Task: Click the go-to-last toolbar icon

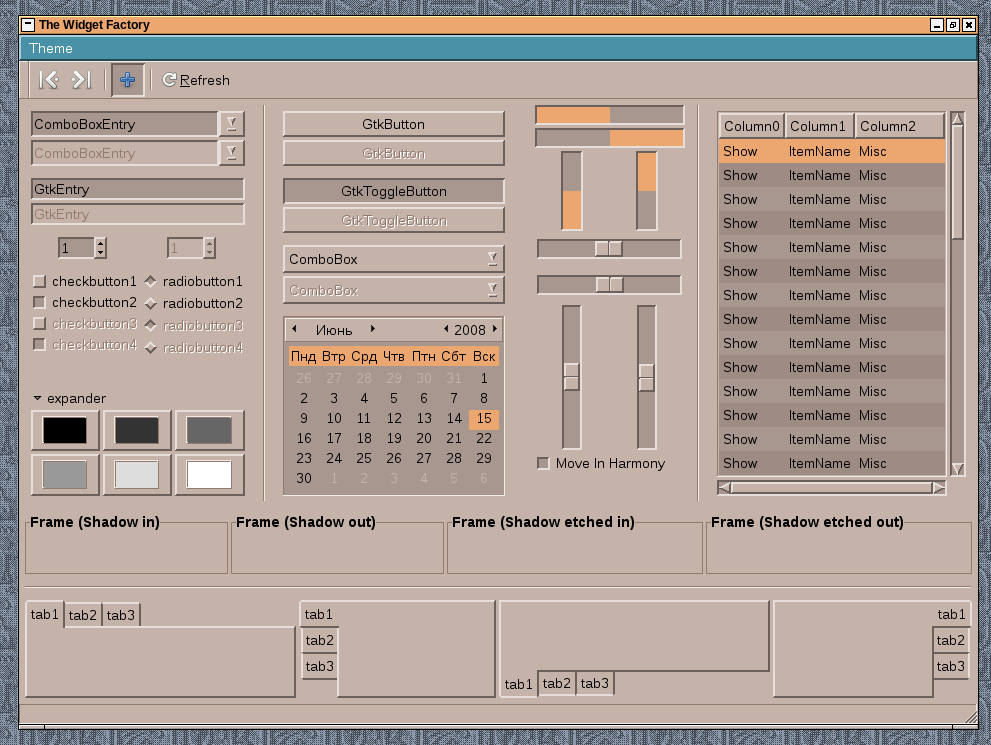Action: [82, 80]
